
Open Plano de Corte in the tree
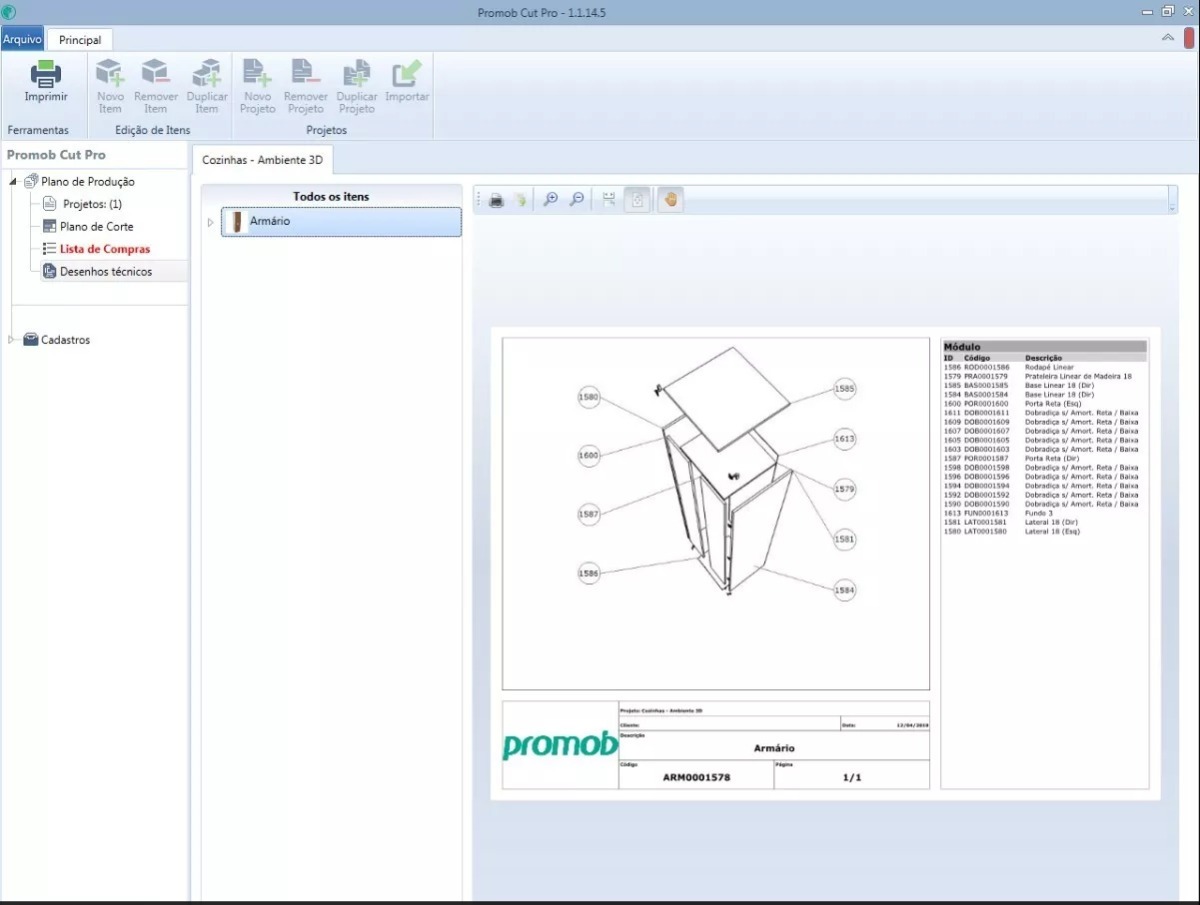pyautogui.click(x=96, y=226)
